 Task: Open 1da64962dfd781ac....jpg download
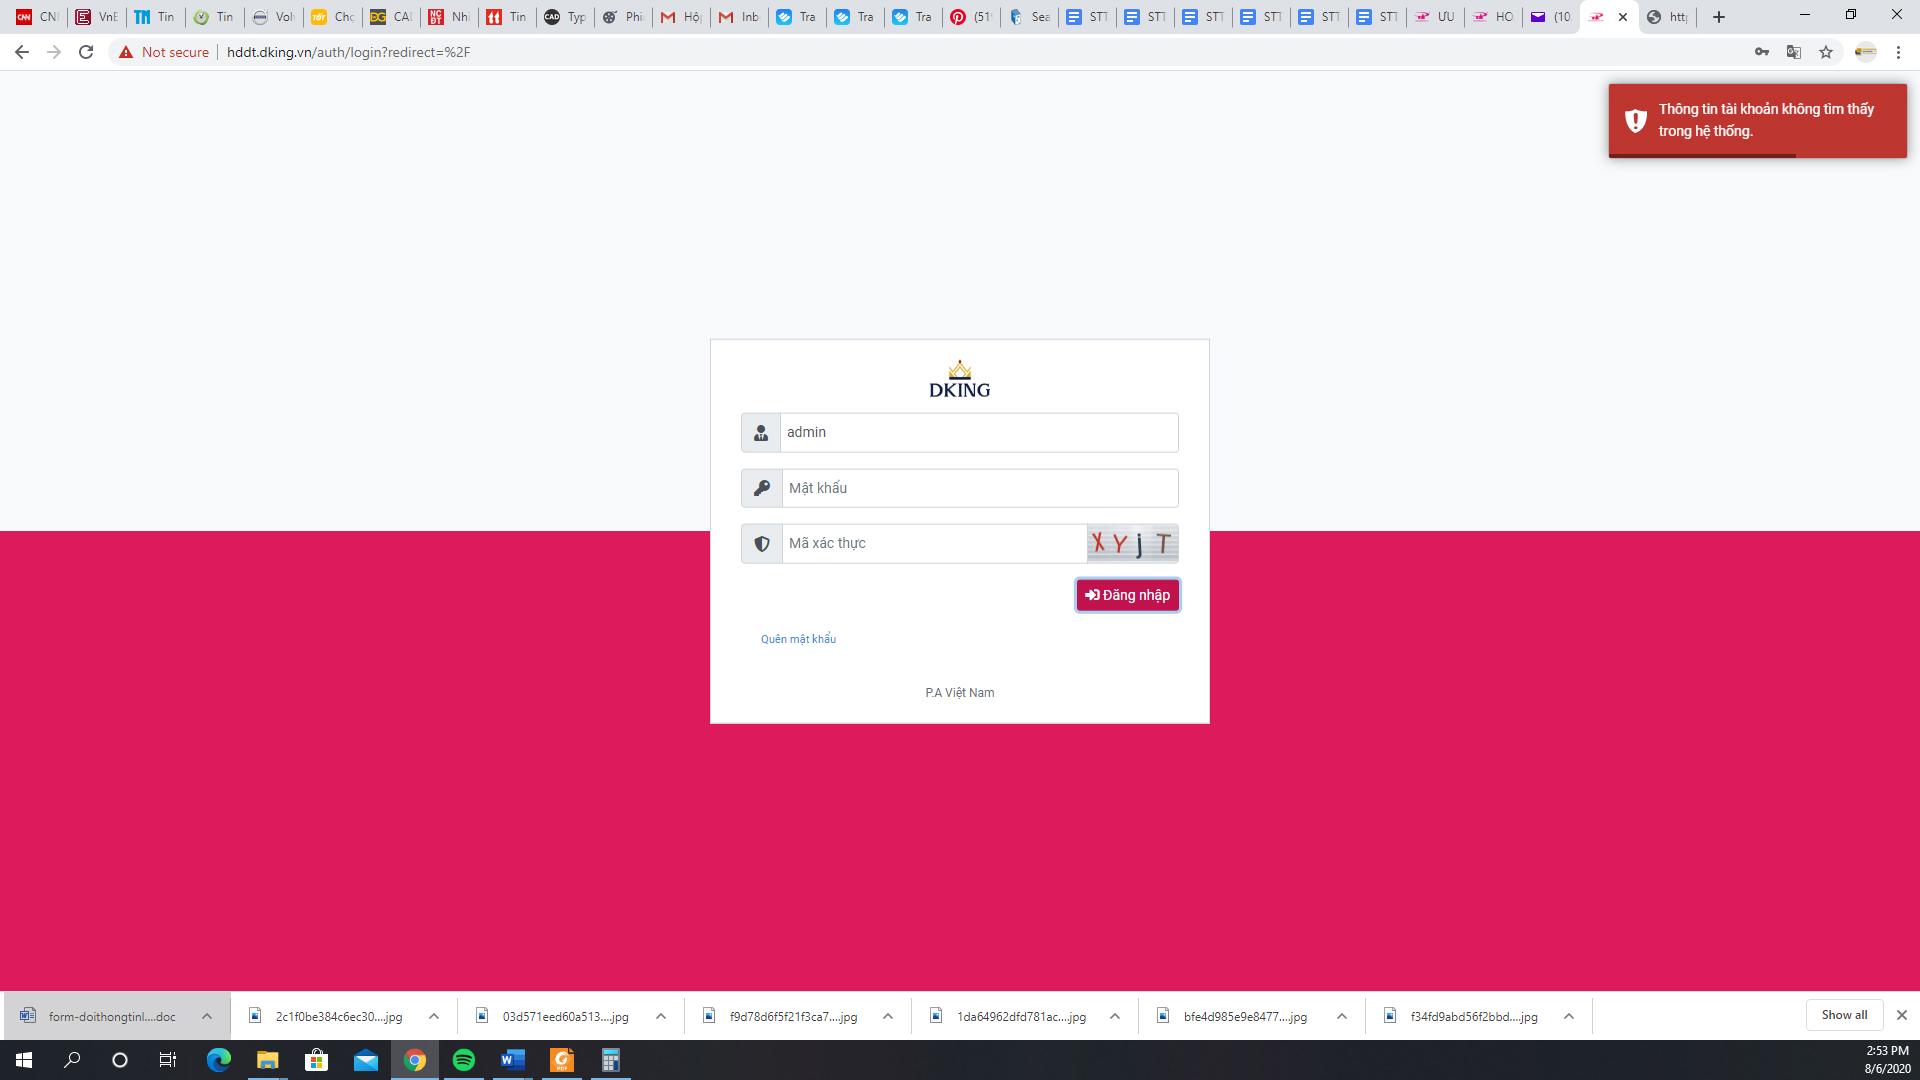coord(1008,1016)
